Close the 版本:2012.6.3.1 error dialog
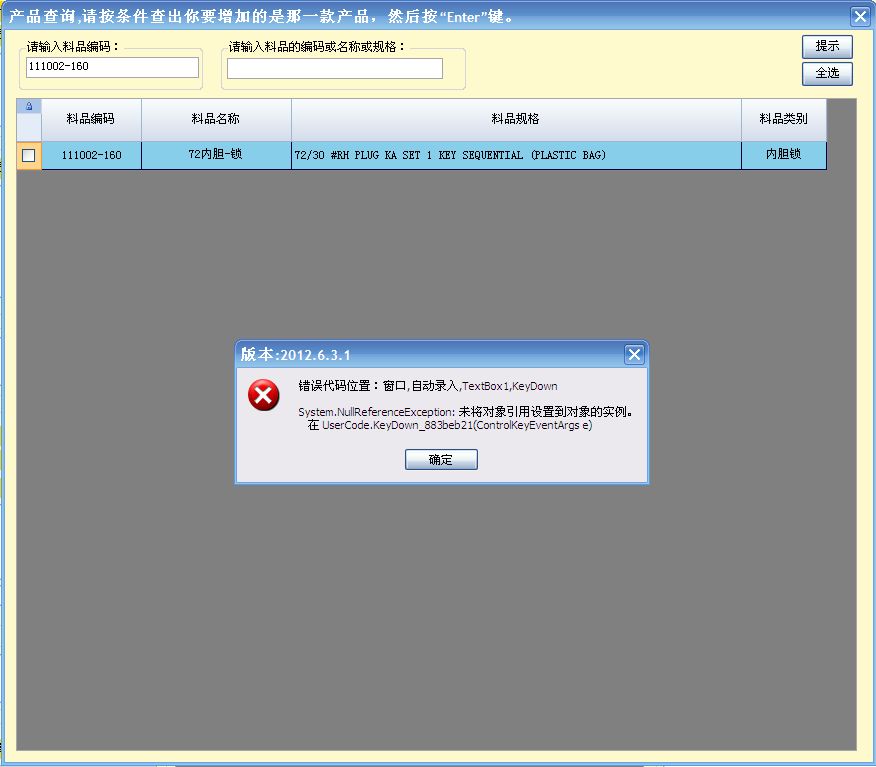 tap(634, 354)
